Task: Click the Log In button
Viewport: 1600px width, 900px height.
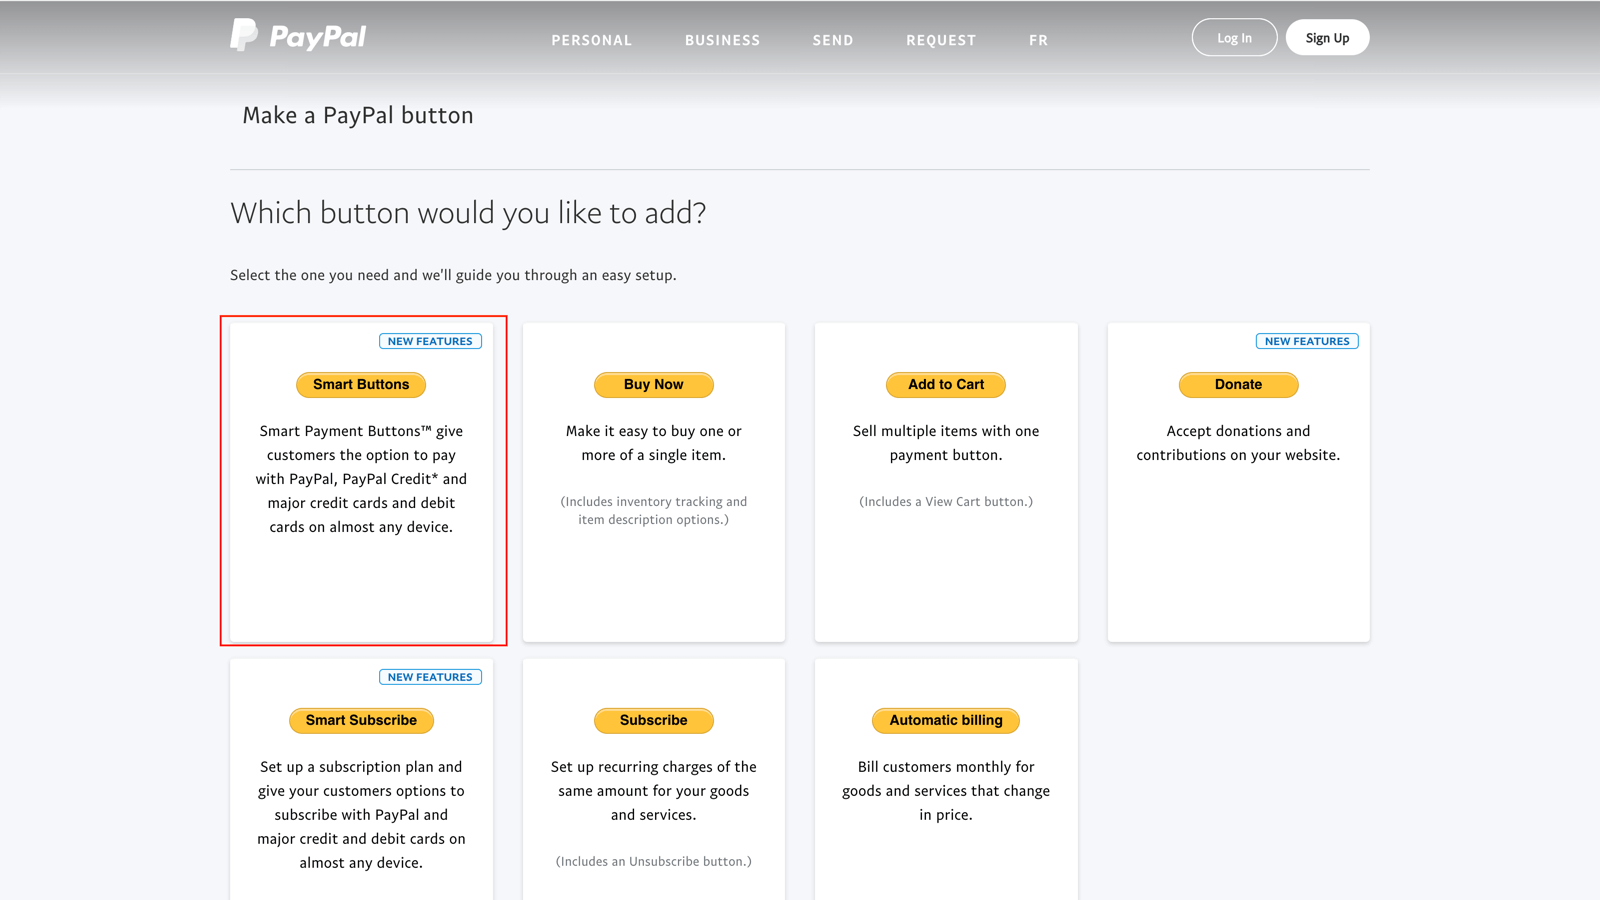Action: (1234, 37)
